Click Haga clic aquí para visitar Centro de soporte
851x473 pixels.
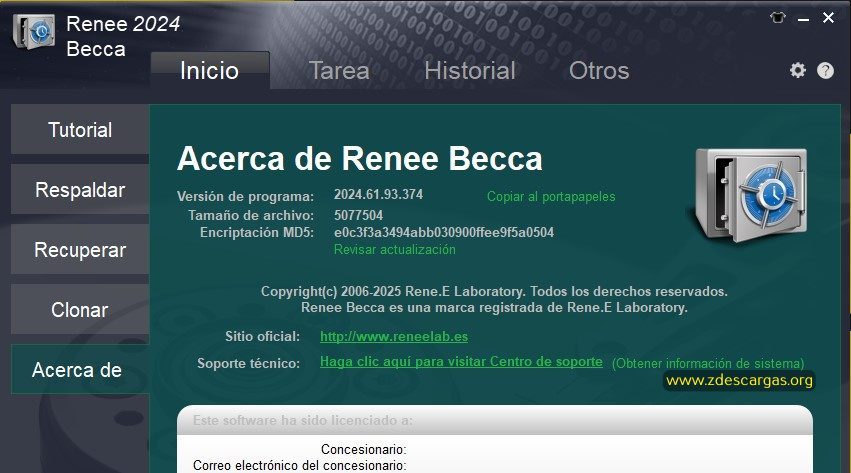[x=461, y=362]
